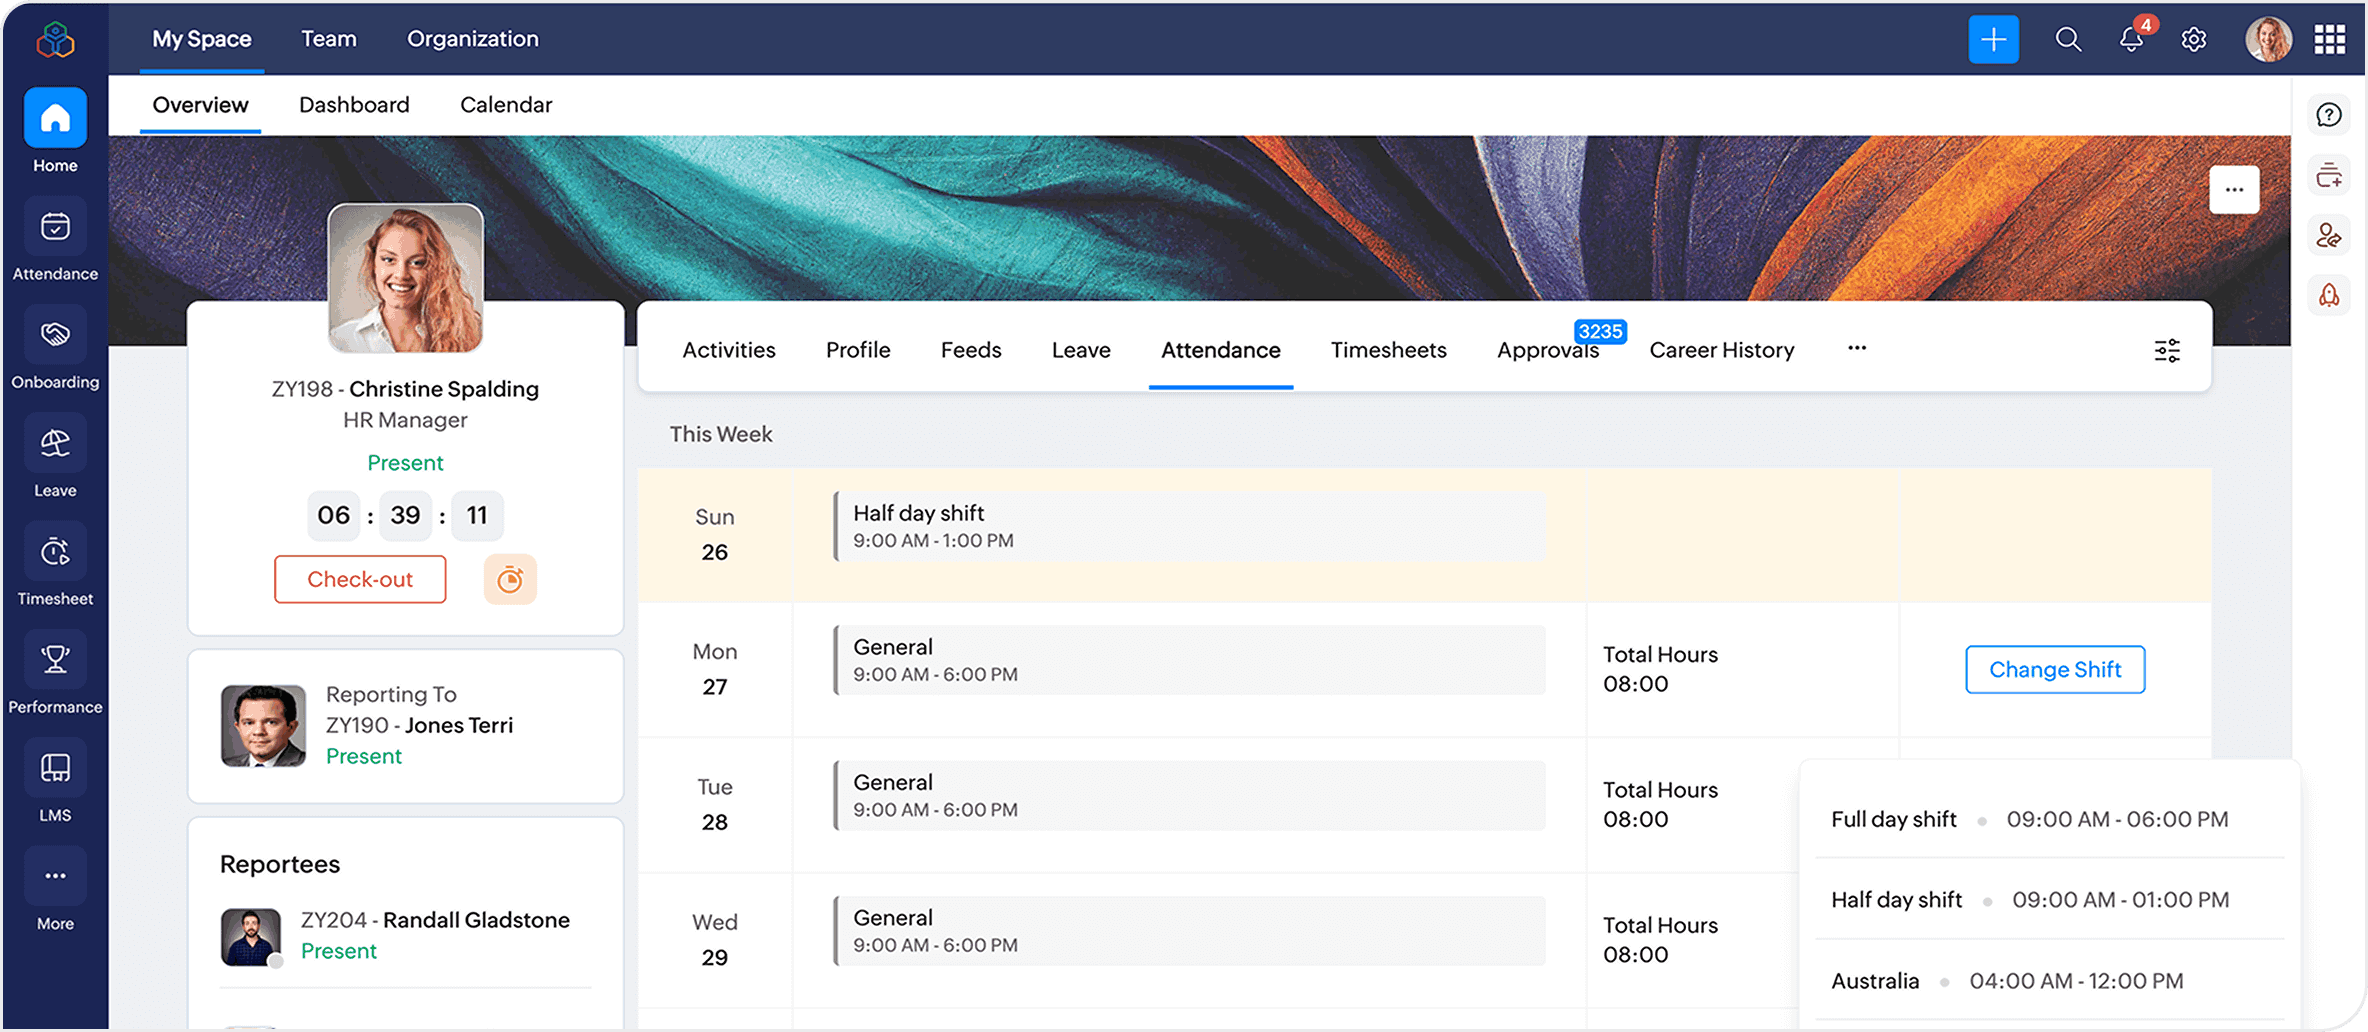Click the add-request icon in the right rail
2368x1032 pixels.
(x=2329, y=175)
